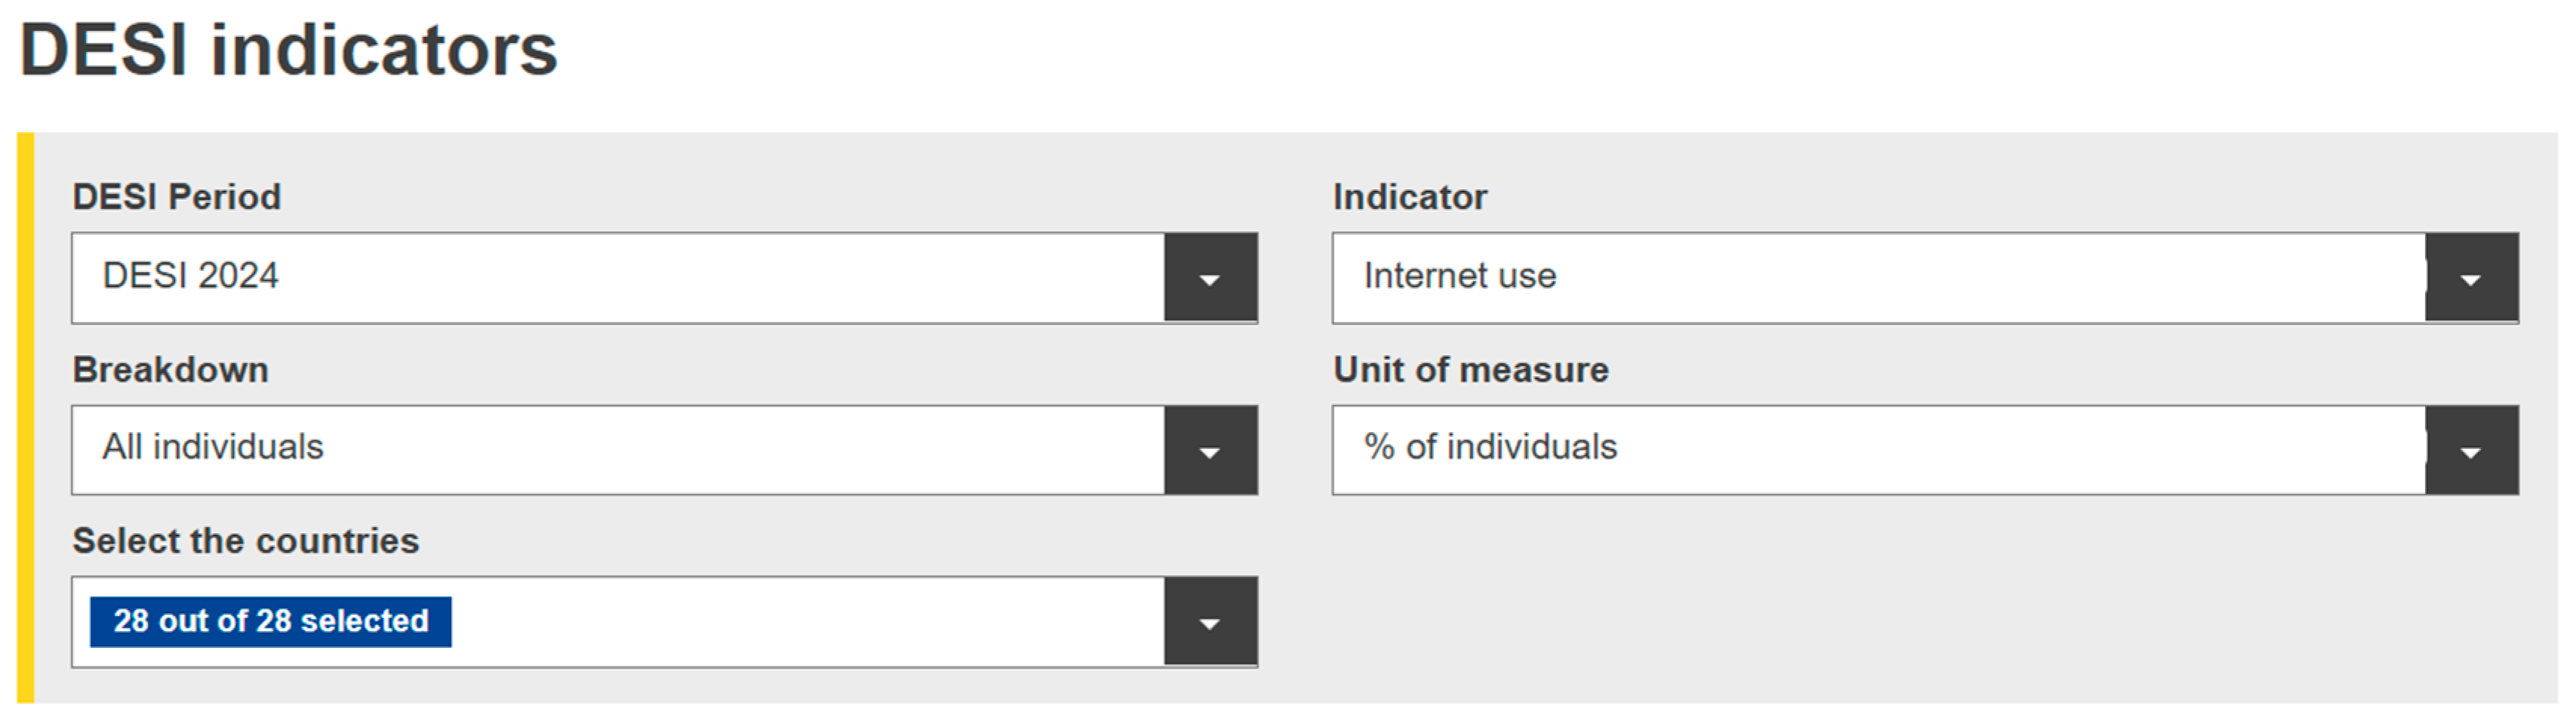Click the Unit of measure arrow button

point(2471,451)
